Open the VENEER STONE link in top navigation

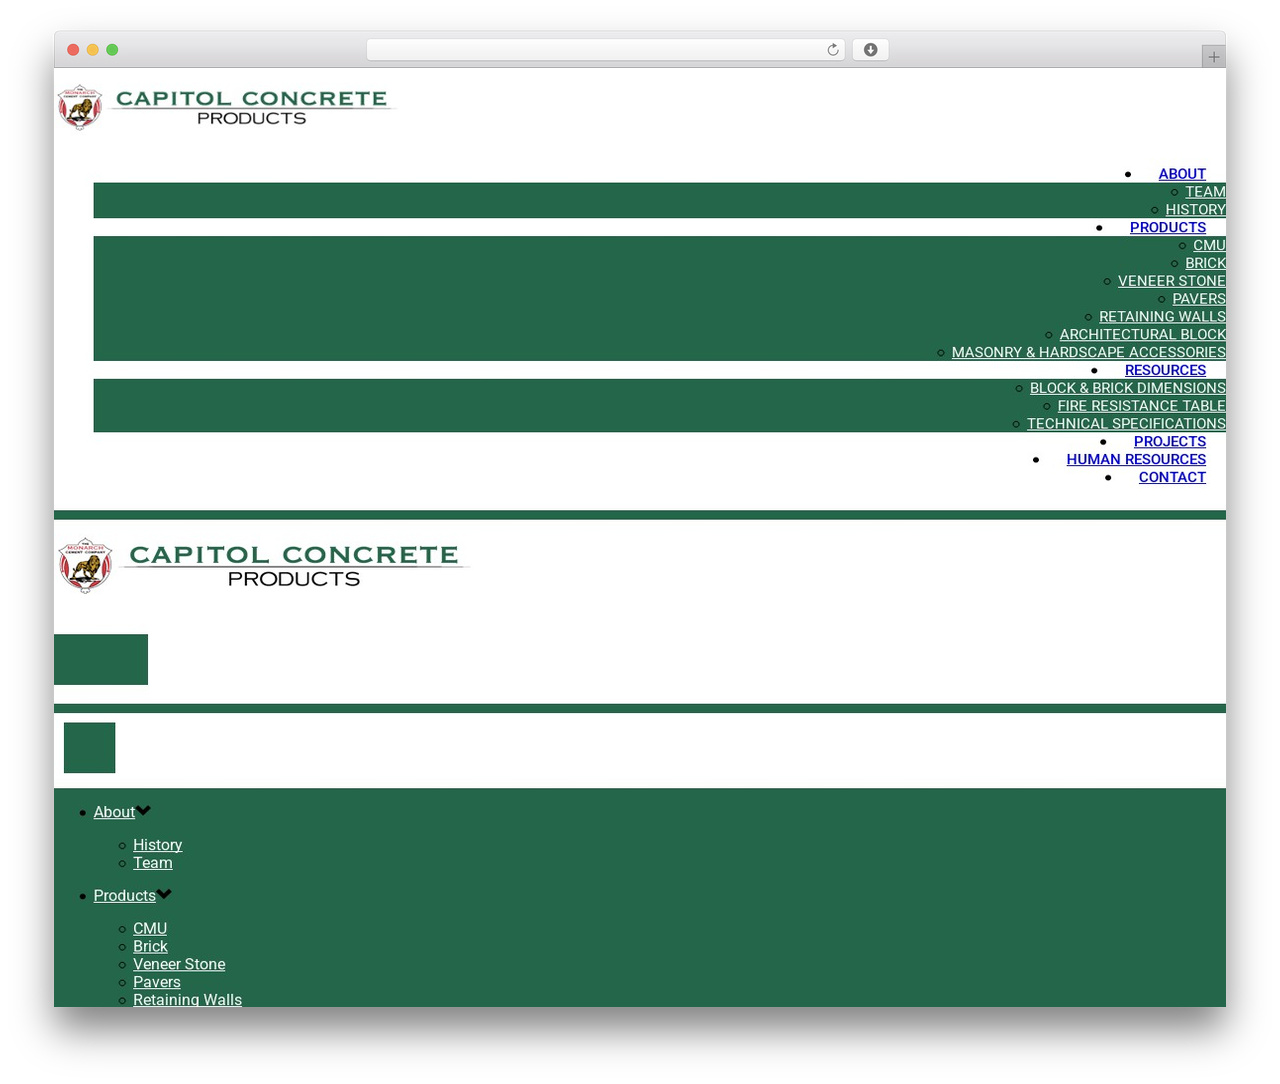pos(1172,281)
